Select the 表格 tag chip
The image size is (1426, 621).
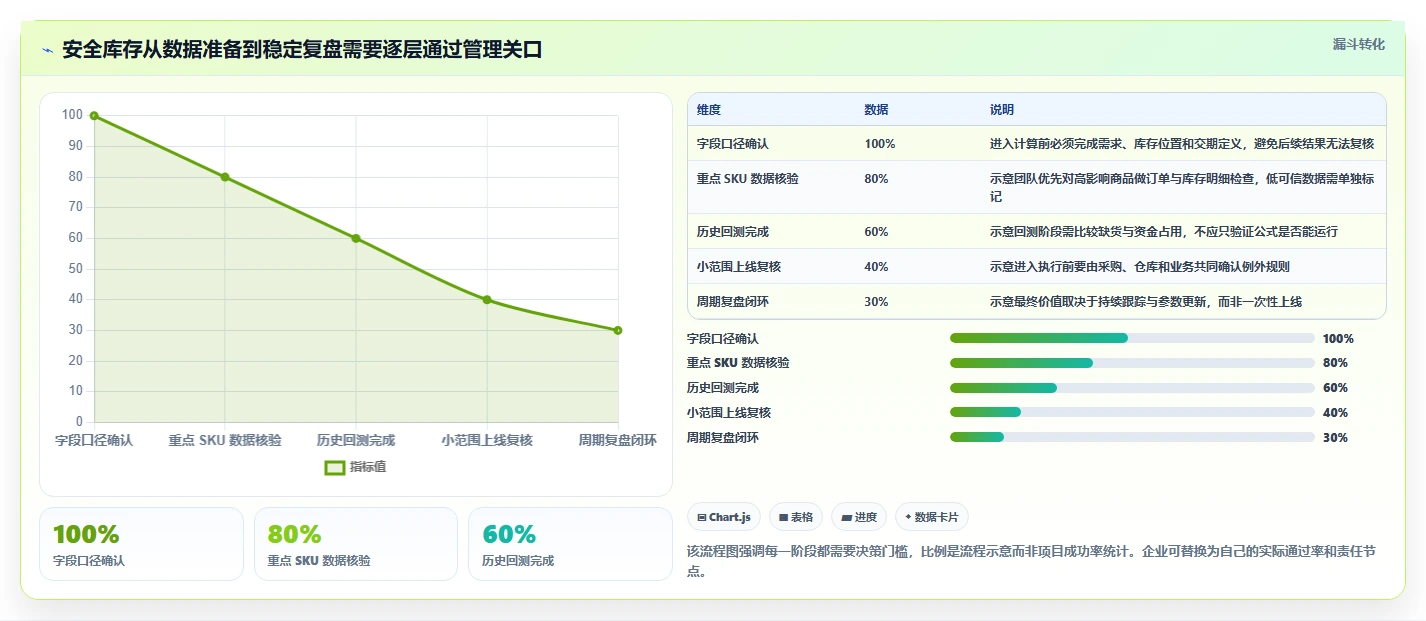pos(796,517)
